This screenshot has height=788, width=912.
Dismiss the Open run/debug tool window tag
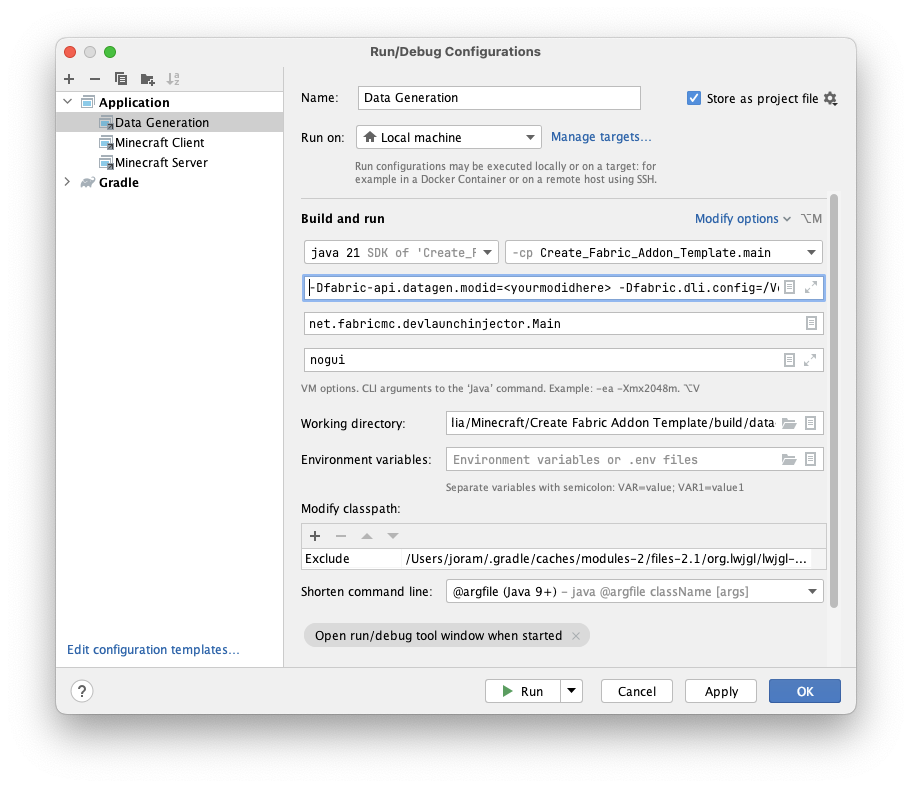576,635
